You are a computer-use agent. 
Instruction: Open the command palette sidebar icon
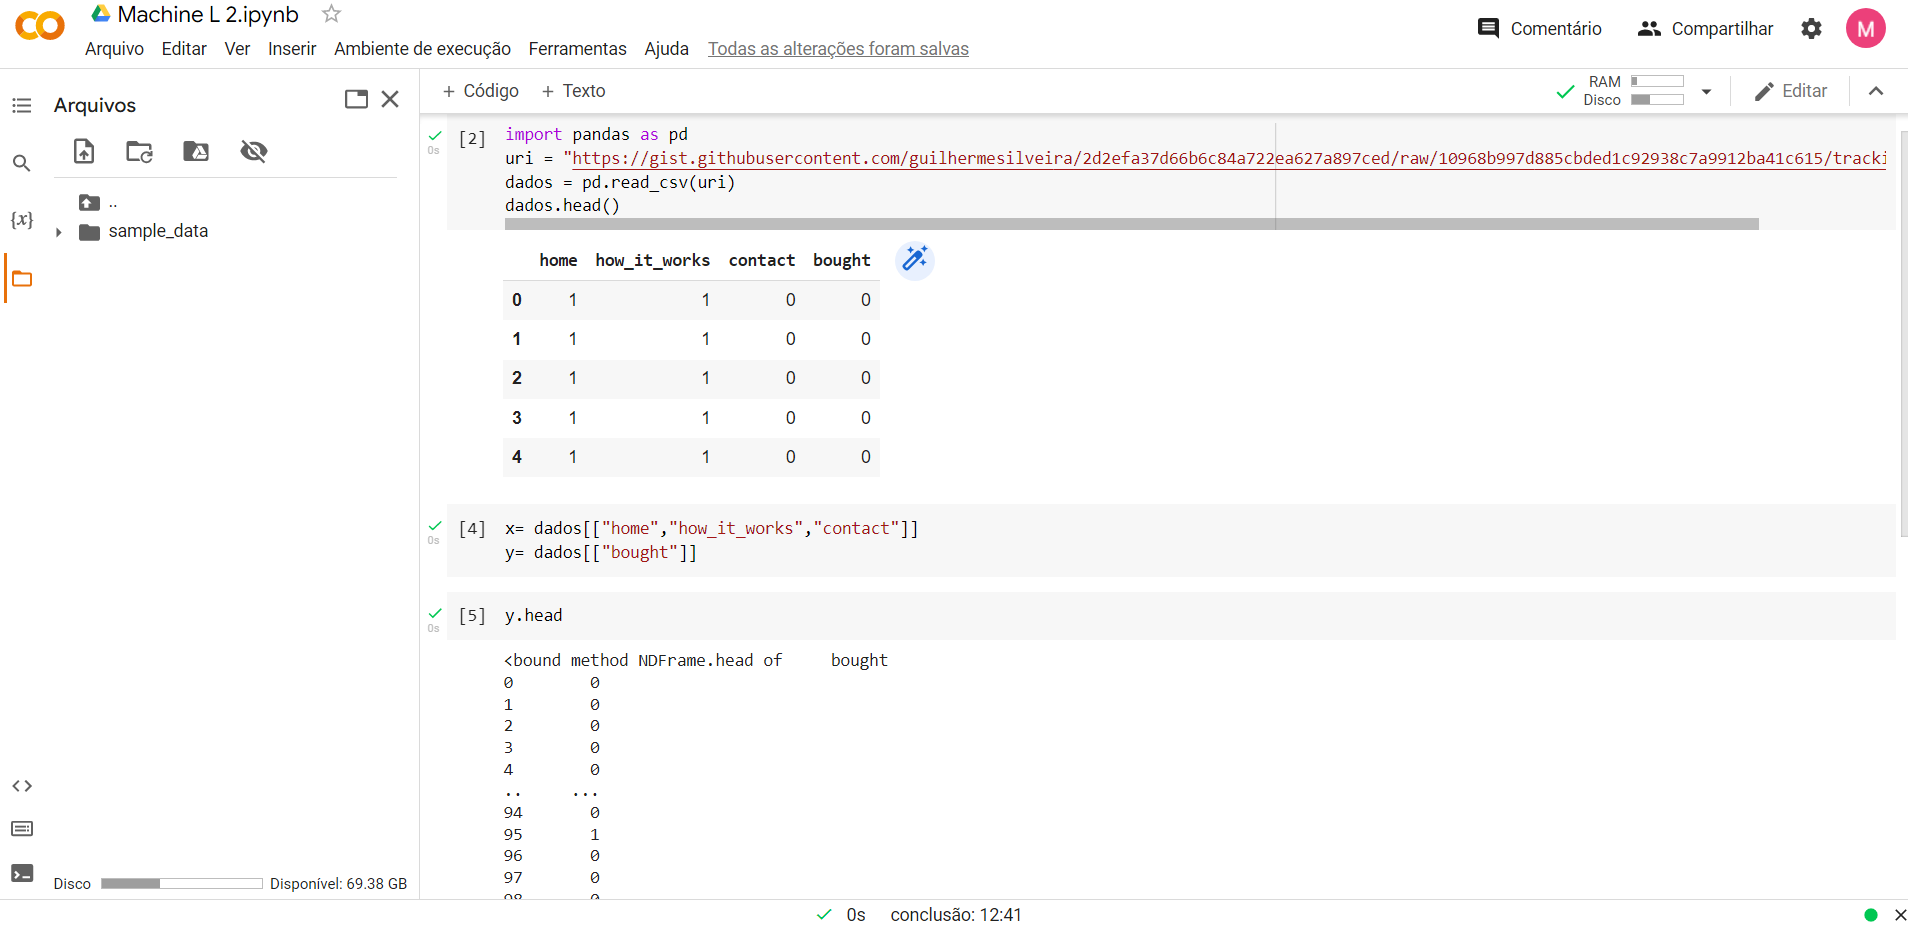pos(22,829)
